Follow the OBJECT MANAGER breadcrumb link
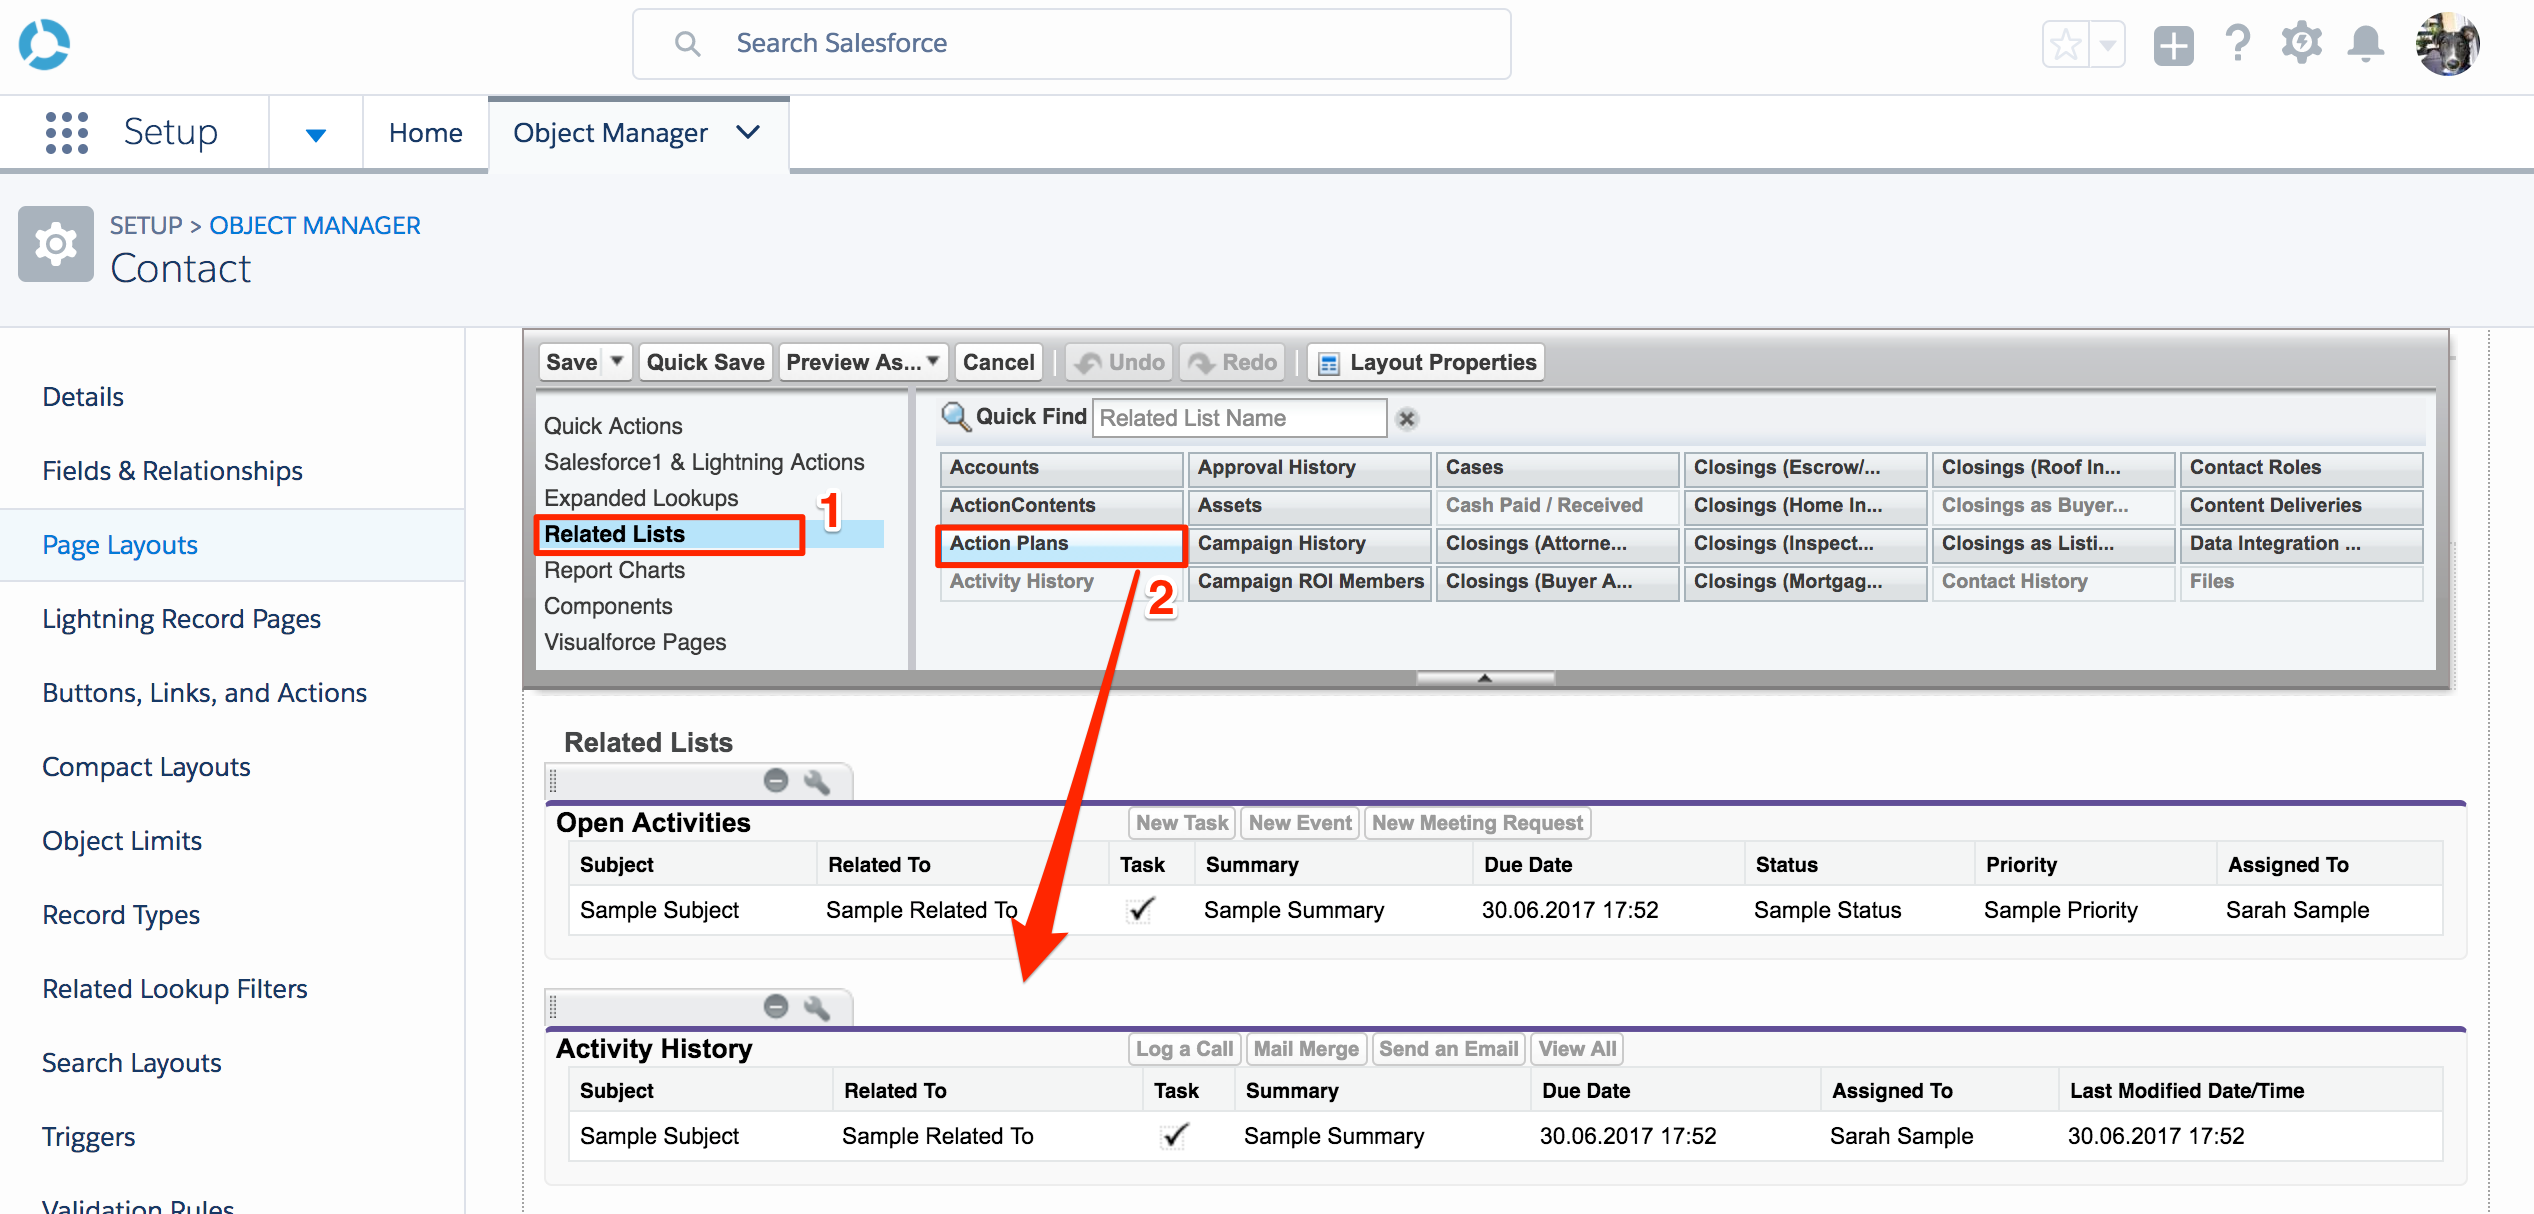 (x=314, y=225)
